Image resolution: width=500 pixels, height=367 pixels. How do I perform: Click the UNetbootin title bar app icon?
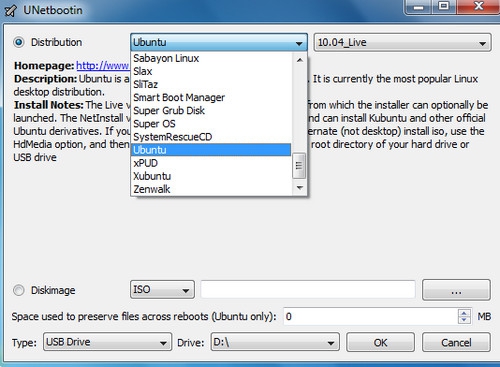pos(10,10)
